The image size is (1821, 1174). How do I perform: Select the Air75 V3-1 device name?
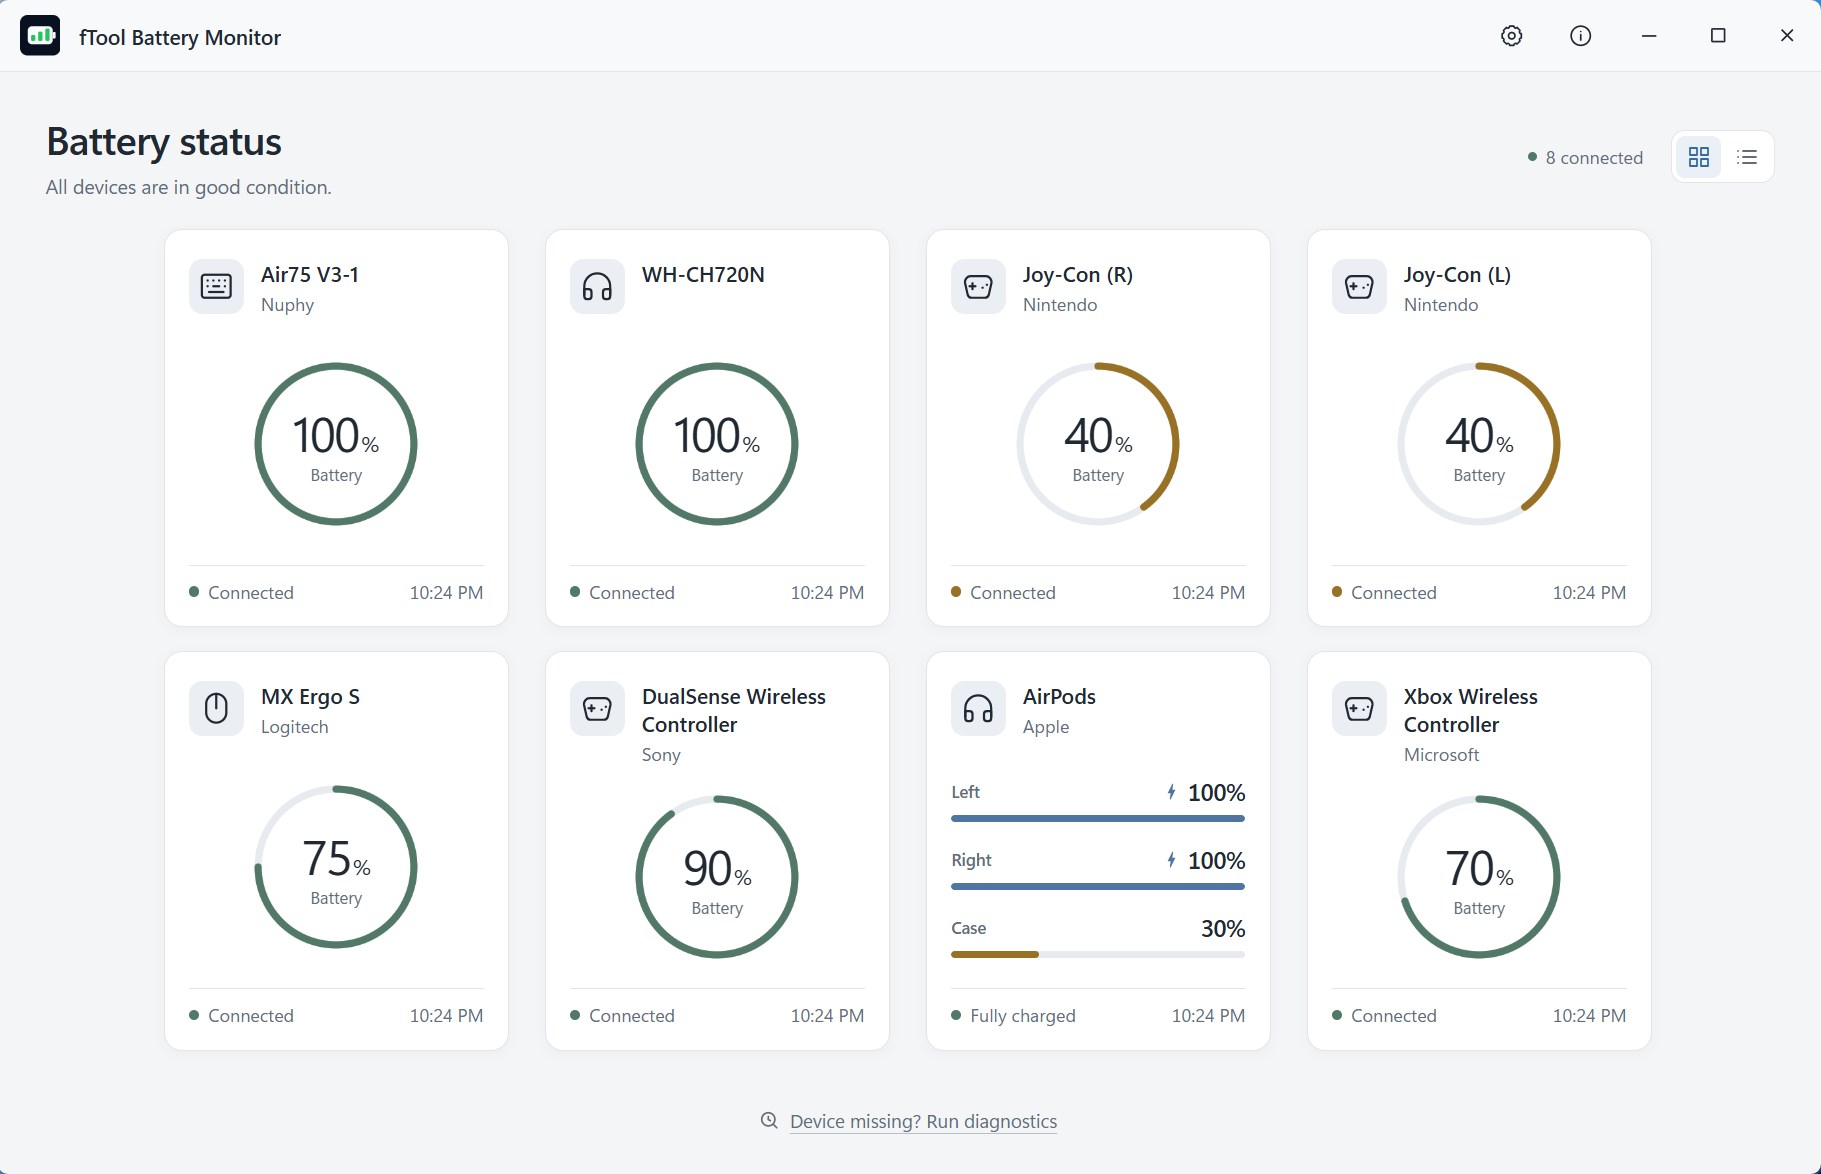[x=310, y=275]
